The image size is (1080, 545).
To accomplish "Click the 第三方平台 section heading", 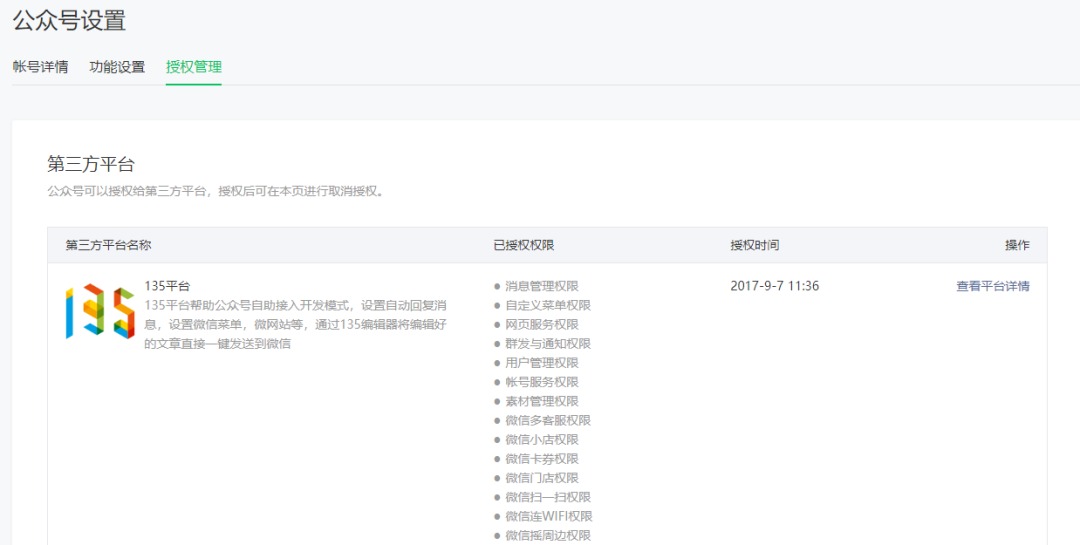I will point(90,164).
